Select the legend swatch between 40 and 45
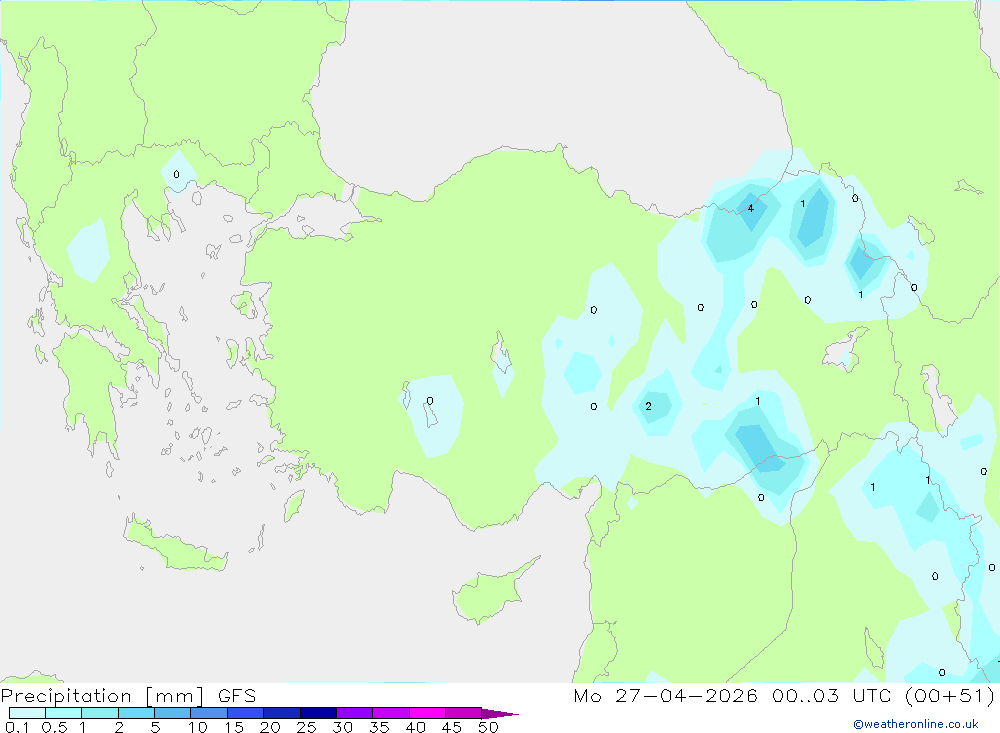This screenshot has height=733, width=1000. pos(427,713)
